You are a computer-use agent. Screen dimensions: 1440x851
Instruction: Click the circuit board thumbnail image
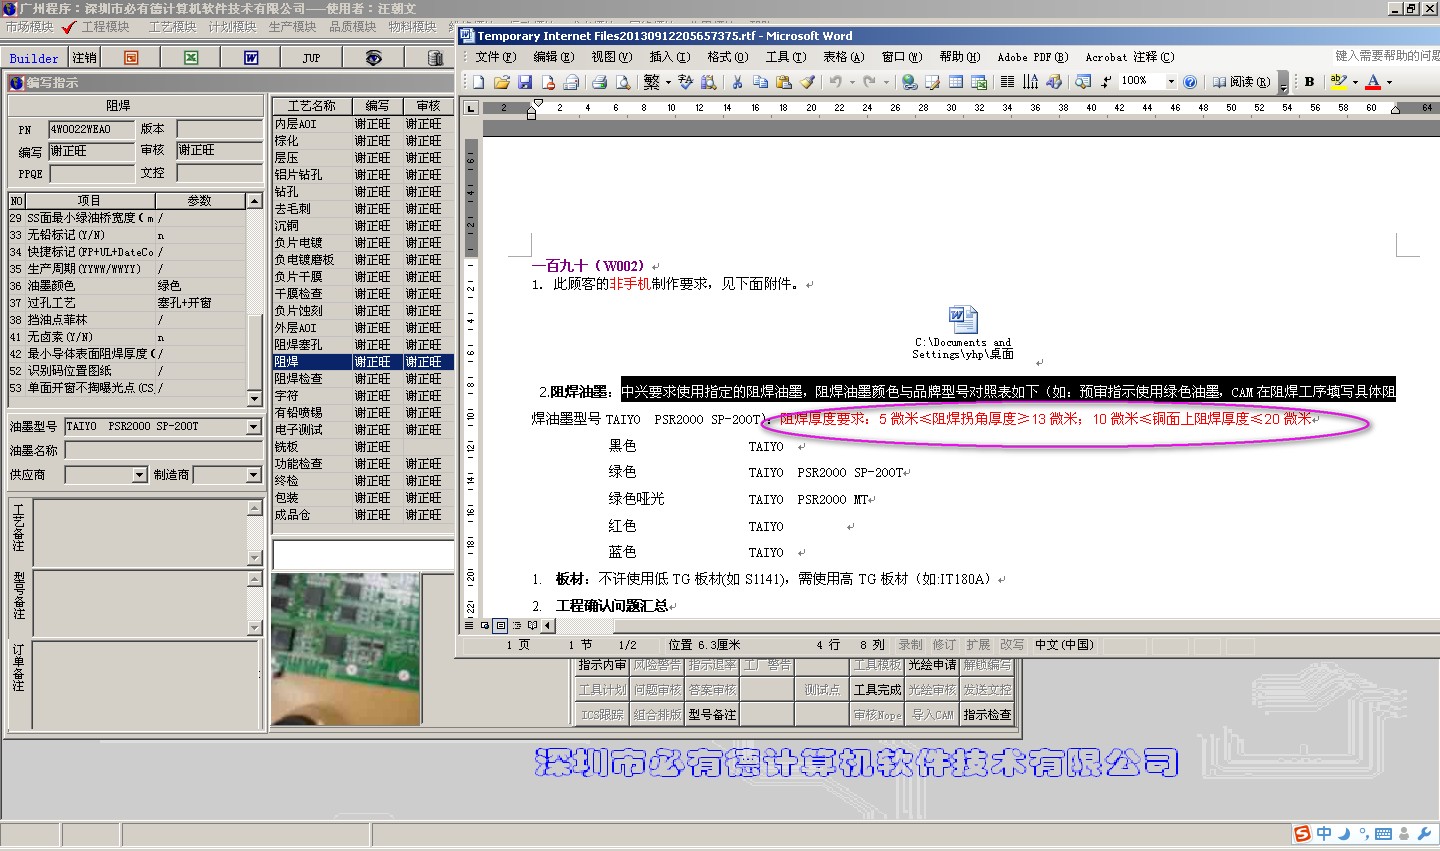(346, 649)
